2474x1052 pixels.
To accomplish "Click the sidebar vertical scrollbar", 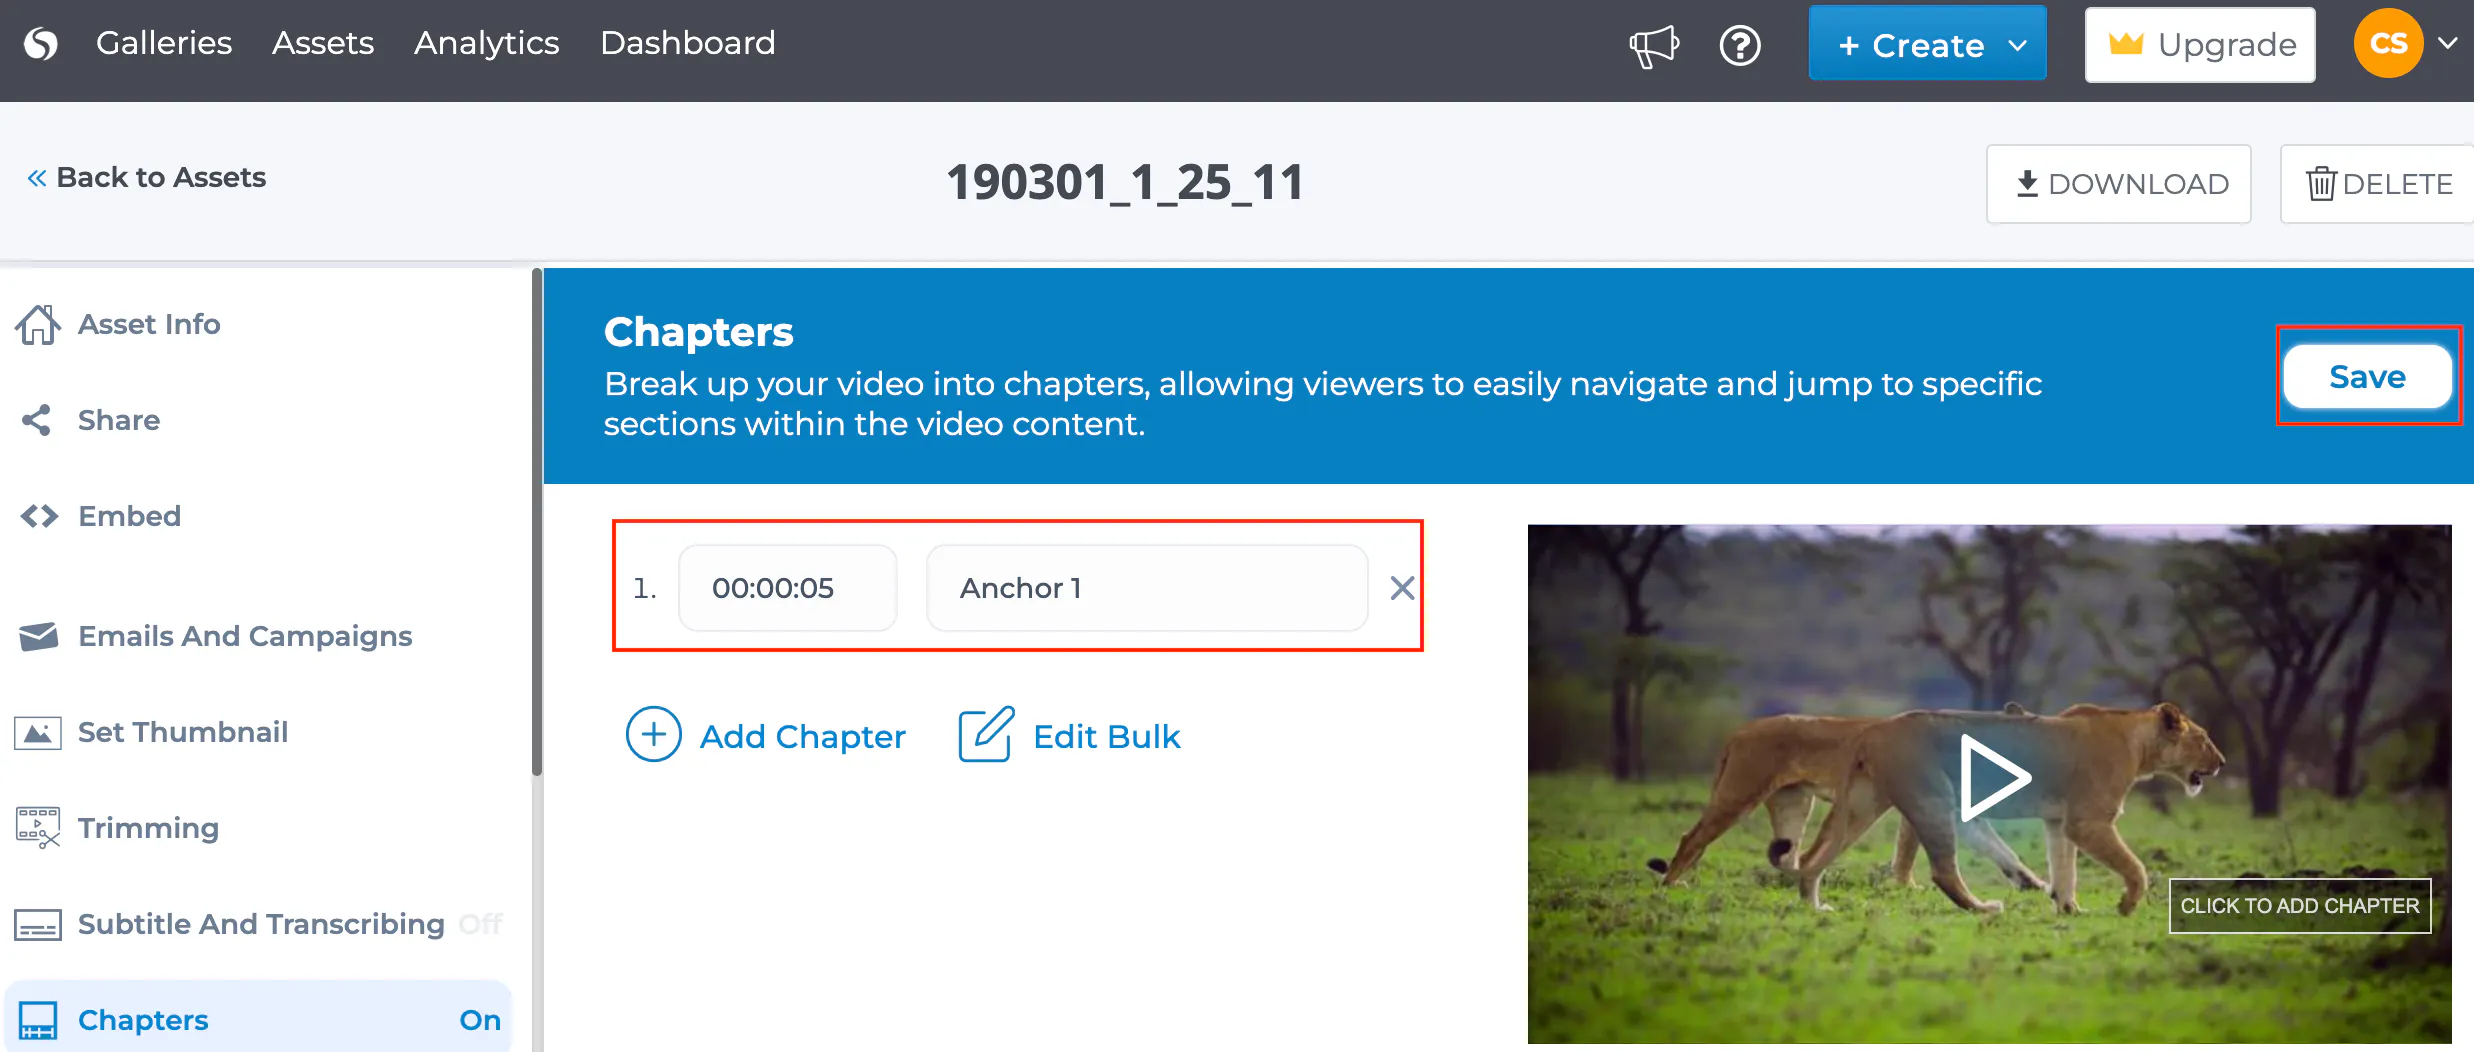I will (x=537, y=520).
